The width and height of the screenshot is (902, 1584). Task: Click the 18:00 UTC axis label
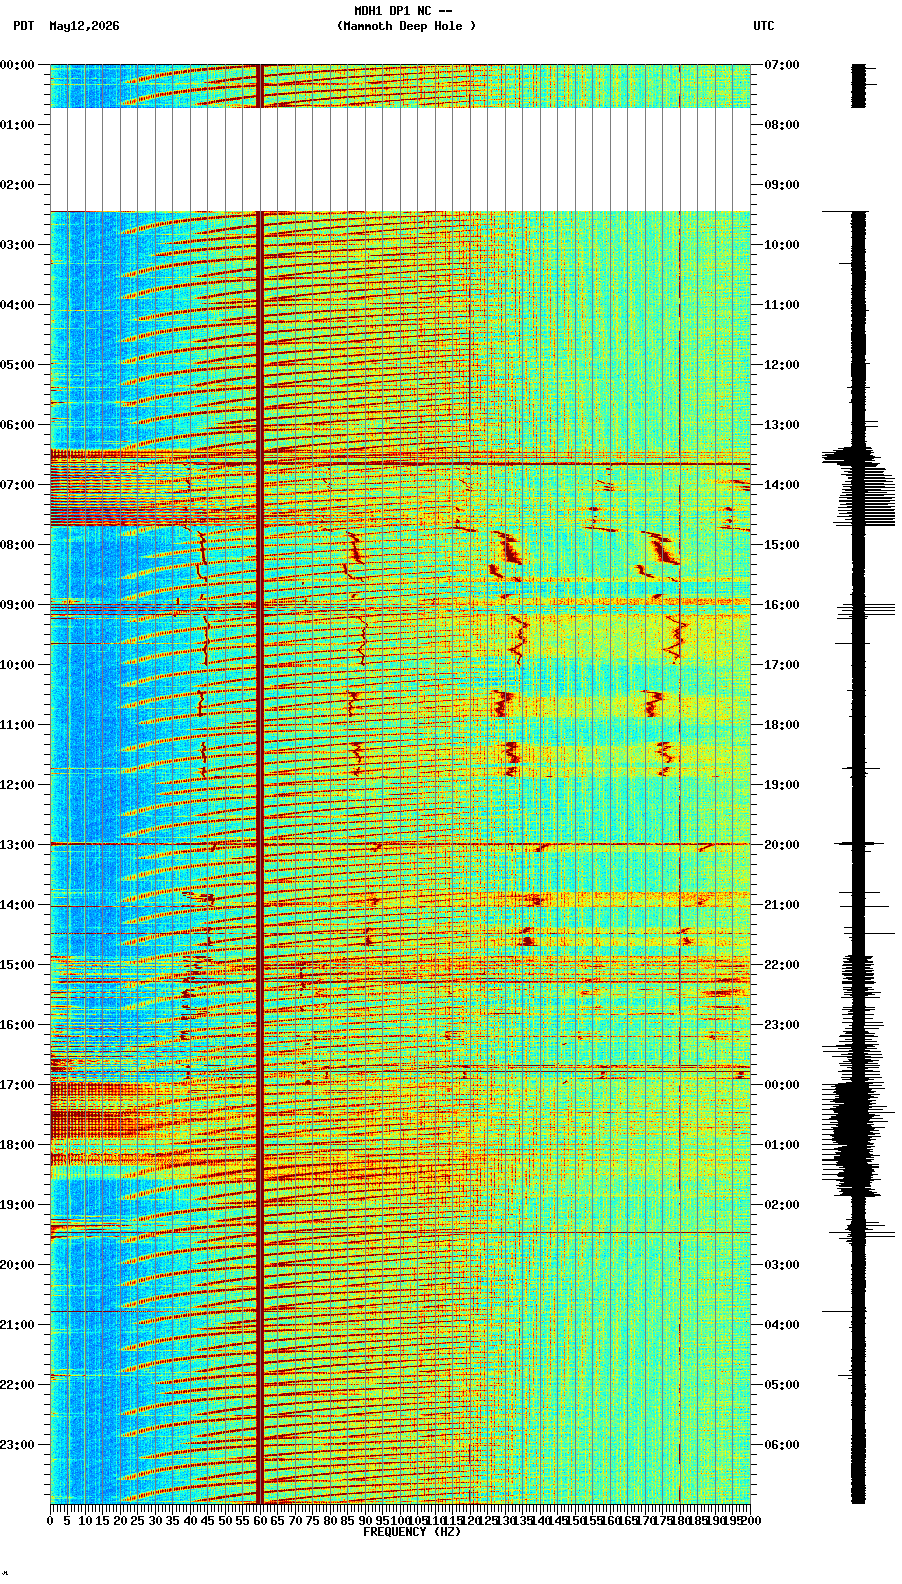pyautogui.click(x=782, y=724)
